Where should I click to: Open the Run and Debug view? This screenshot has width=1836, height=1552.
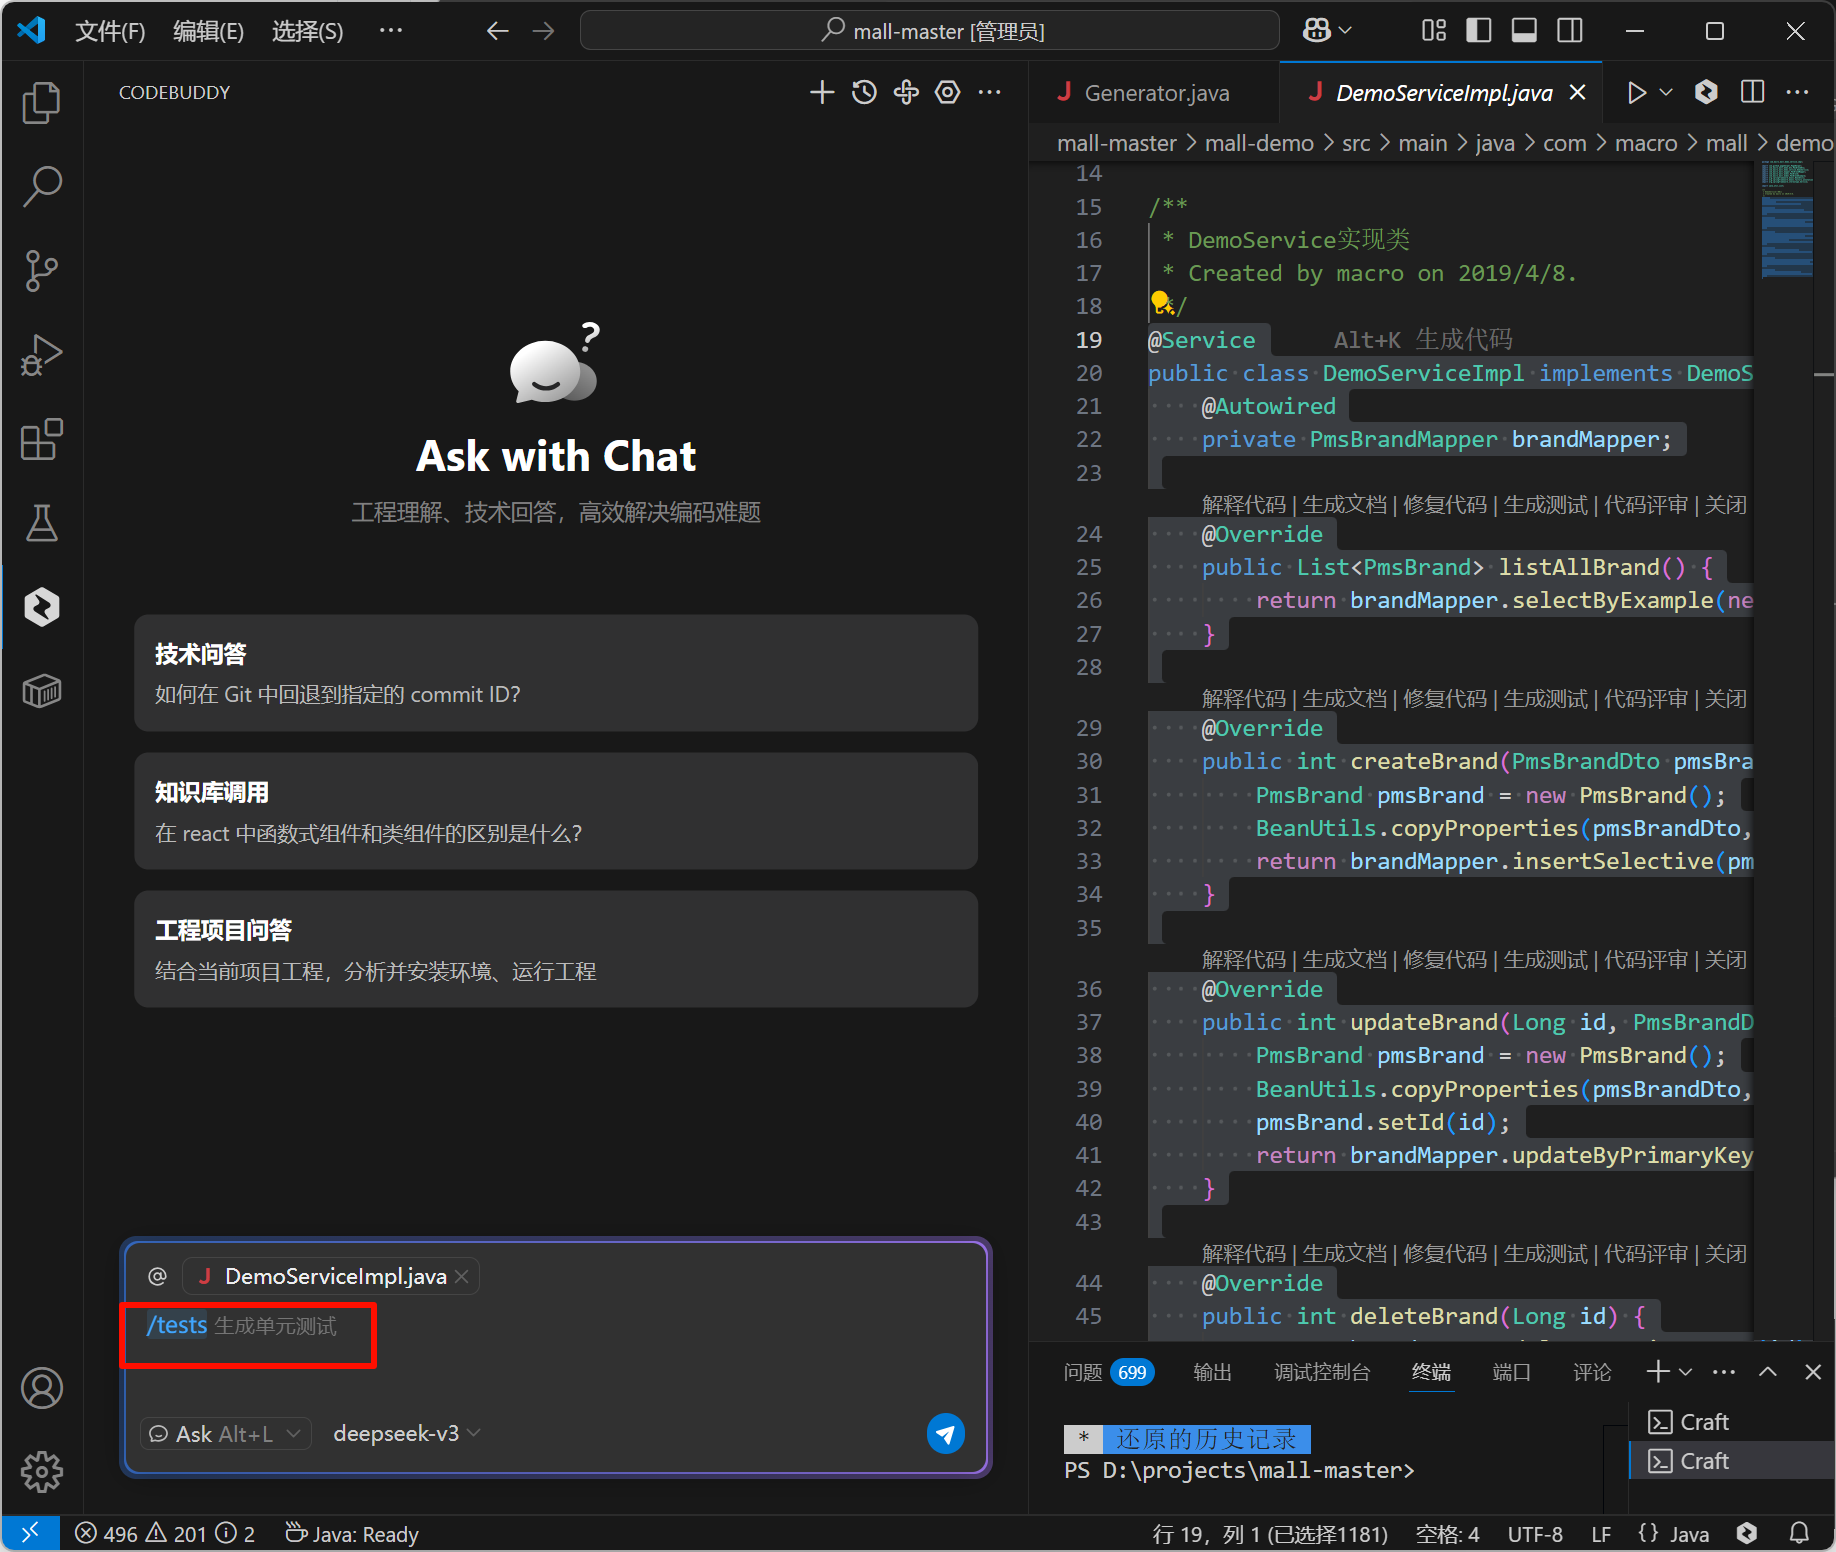(x=41, y=355)
